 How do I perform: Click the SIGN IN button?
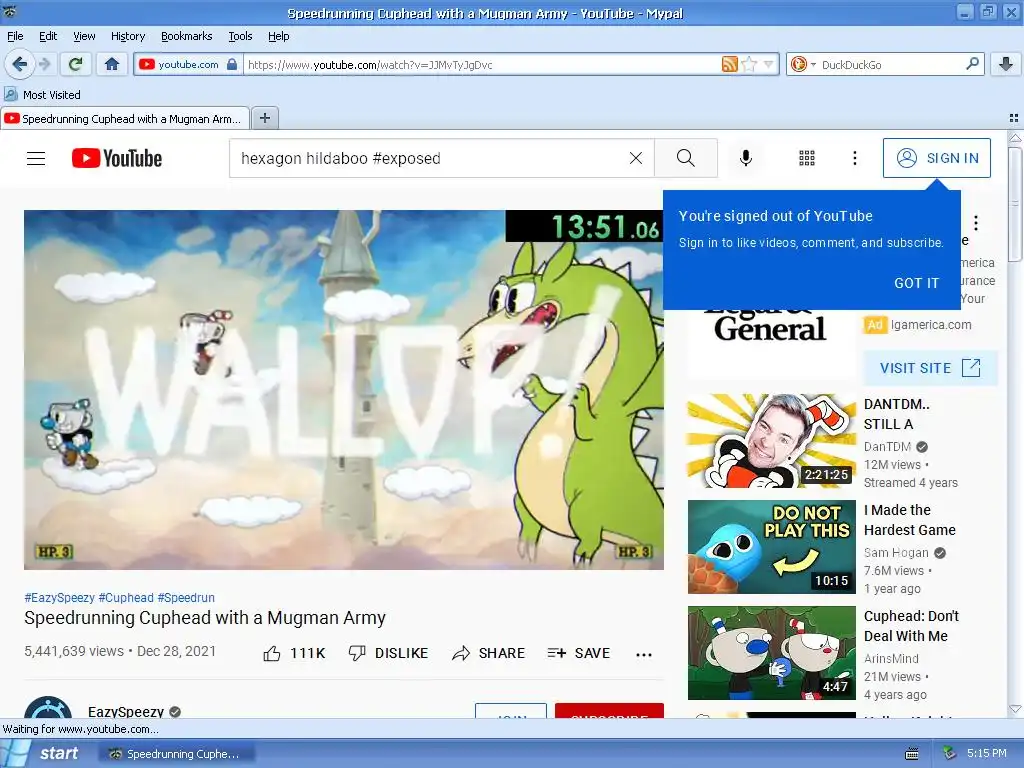tap(936, 158)
